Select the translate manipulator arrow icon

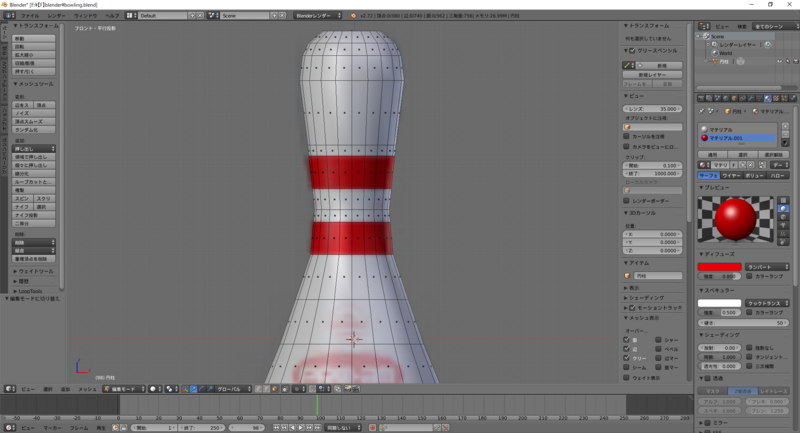tap(194, 389)
